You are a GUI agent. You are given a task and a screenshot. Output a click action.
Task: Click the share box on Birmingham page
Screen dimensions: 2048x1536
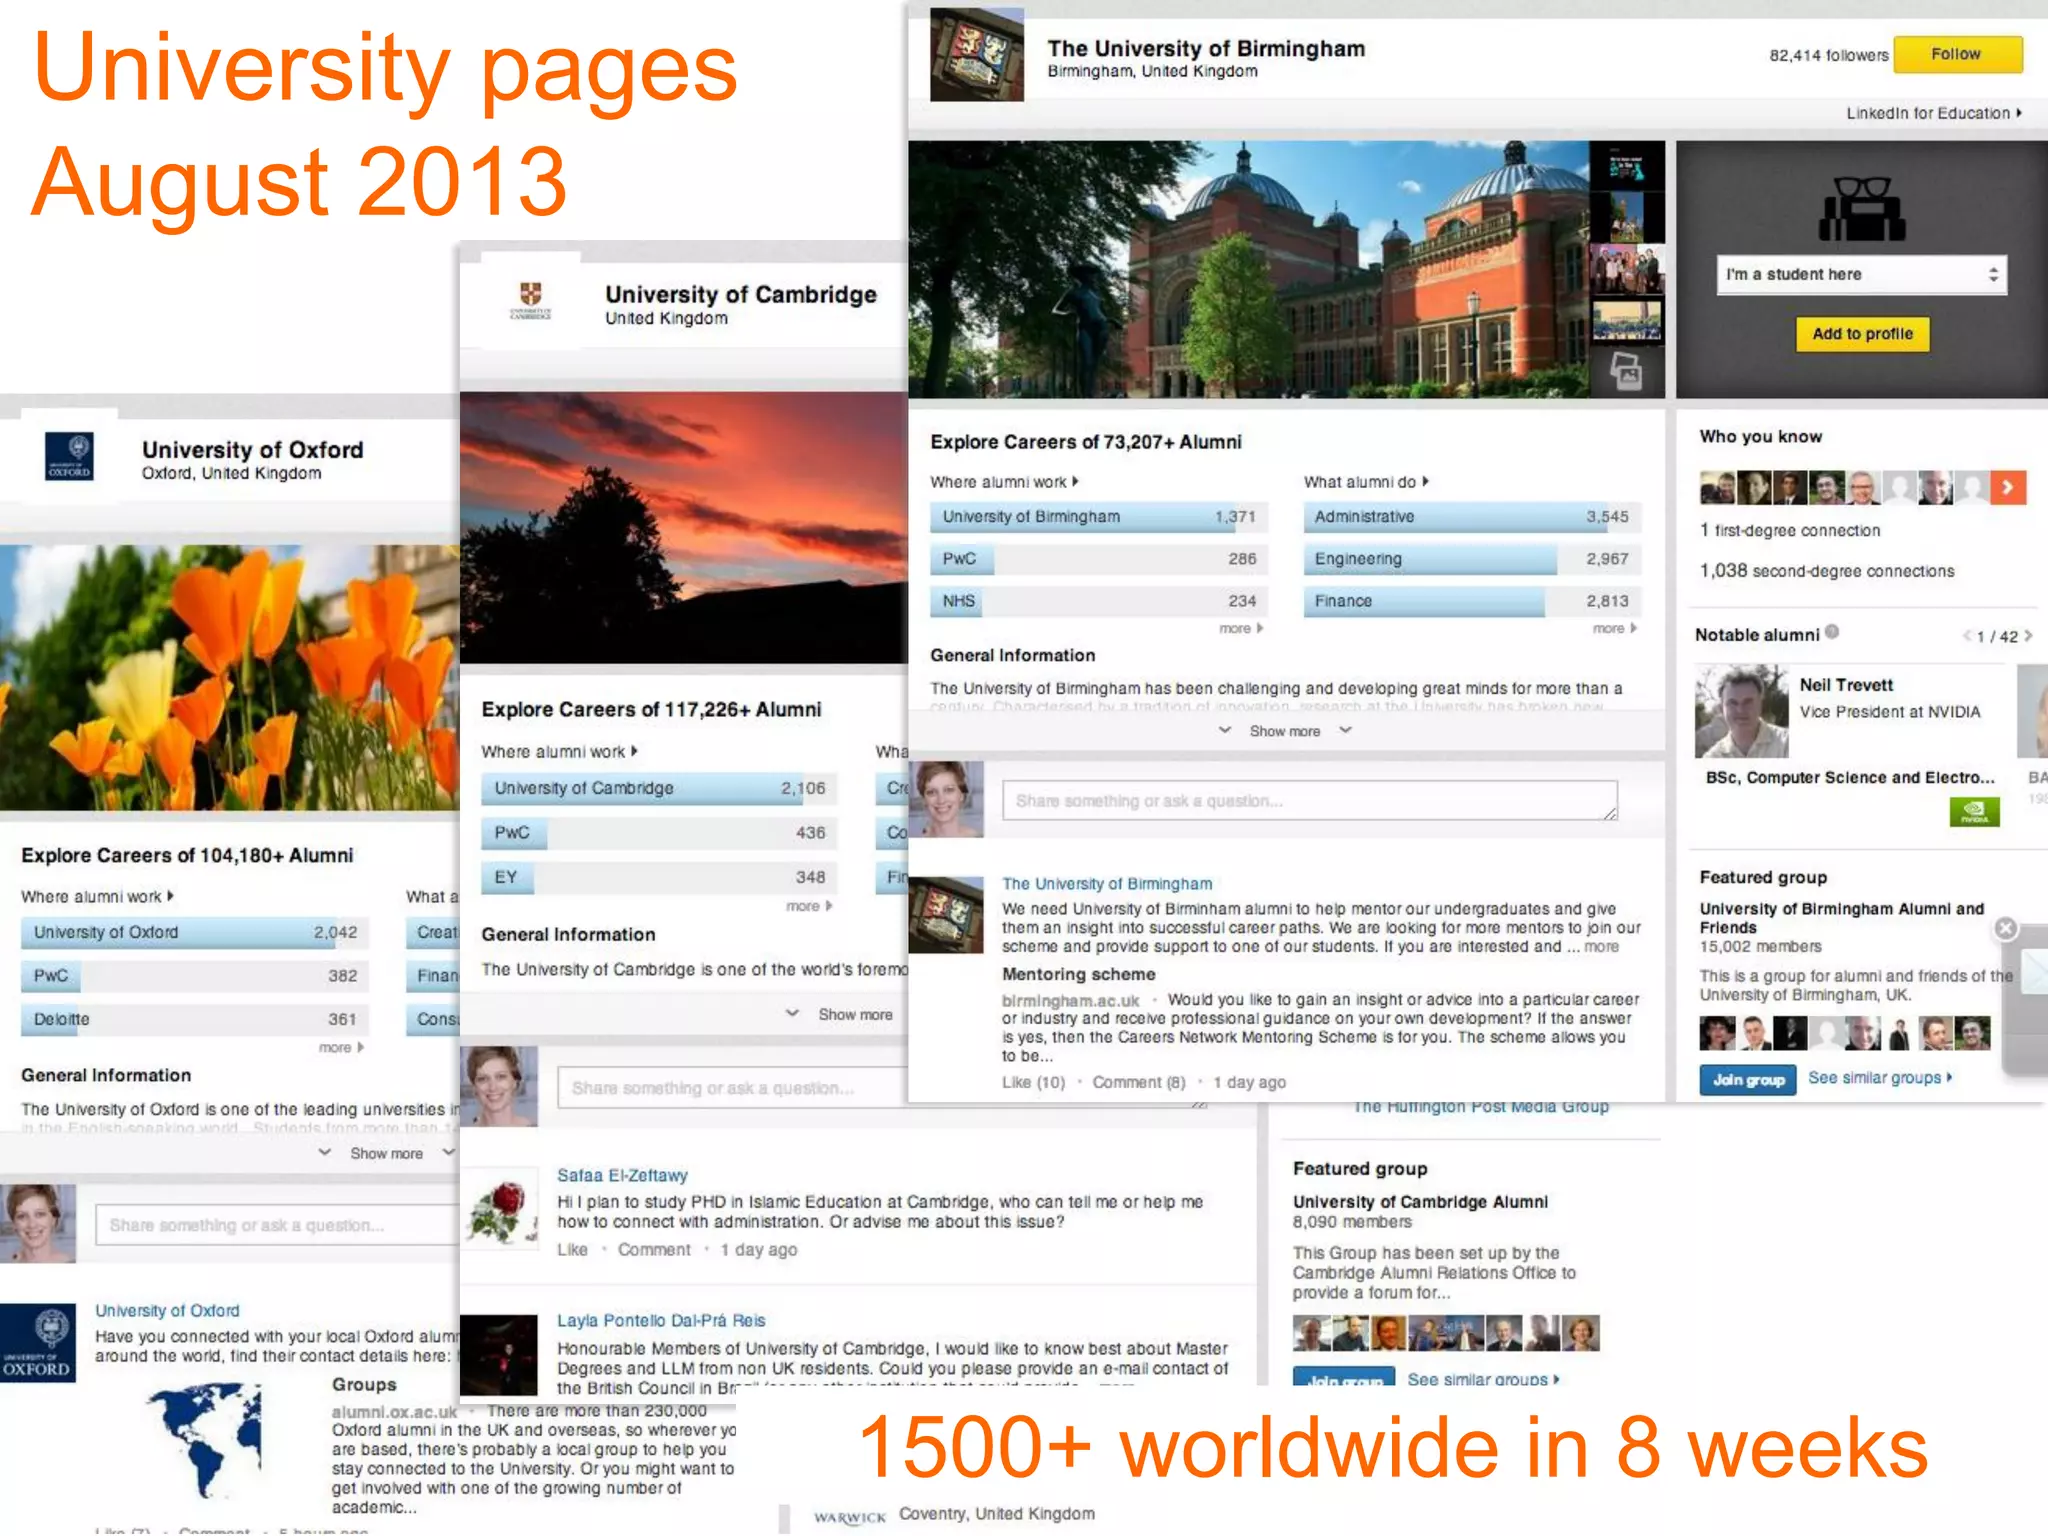coord(1309,801)
